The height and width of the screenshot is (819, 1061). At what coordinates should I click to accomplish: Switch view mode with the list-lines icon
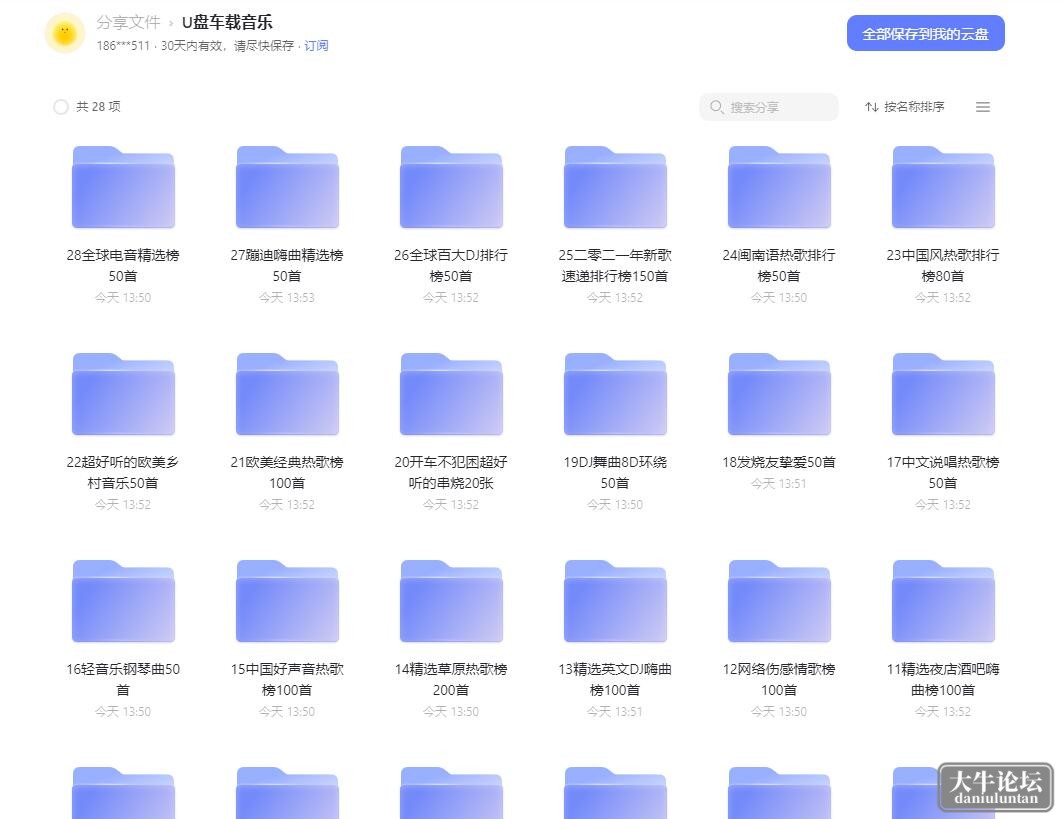[983, 107]
